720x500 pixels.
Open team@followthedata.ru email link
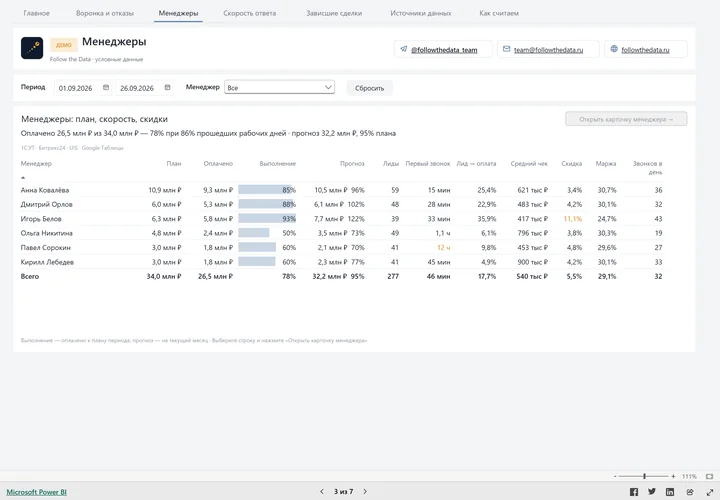click(548, 50)
